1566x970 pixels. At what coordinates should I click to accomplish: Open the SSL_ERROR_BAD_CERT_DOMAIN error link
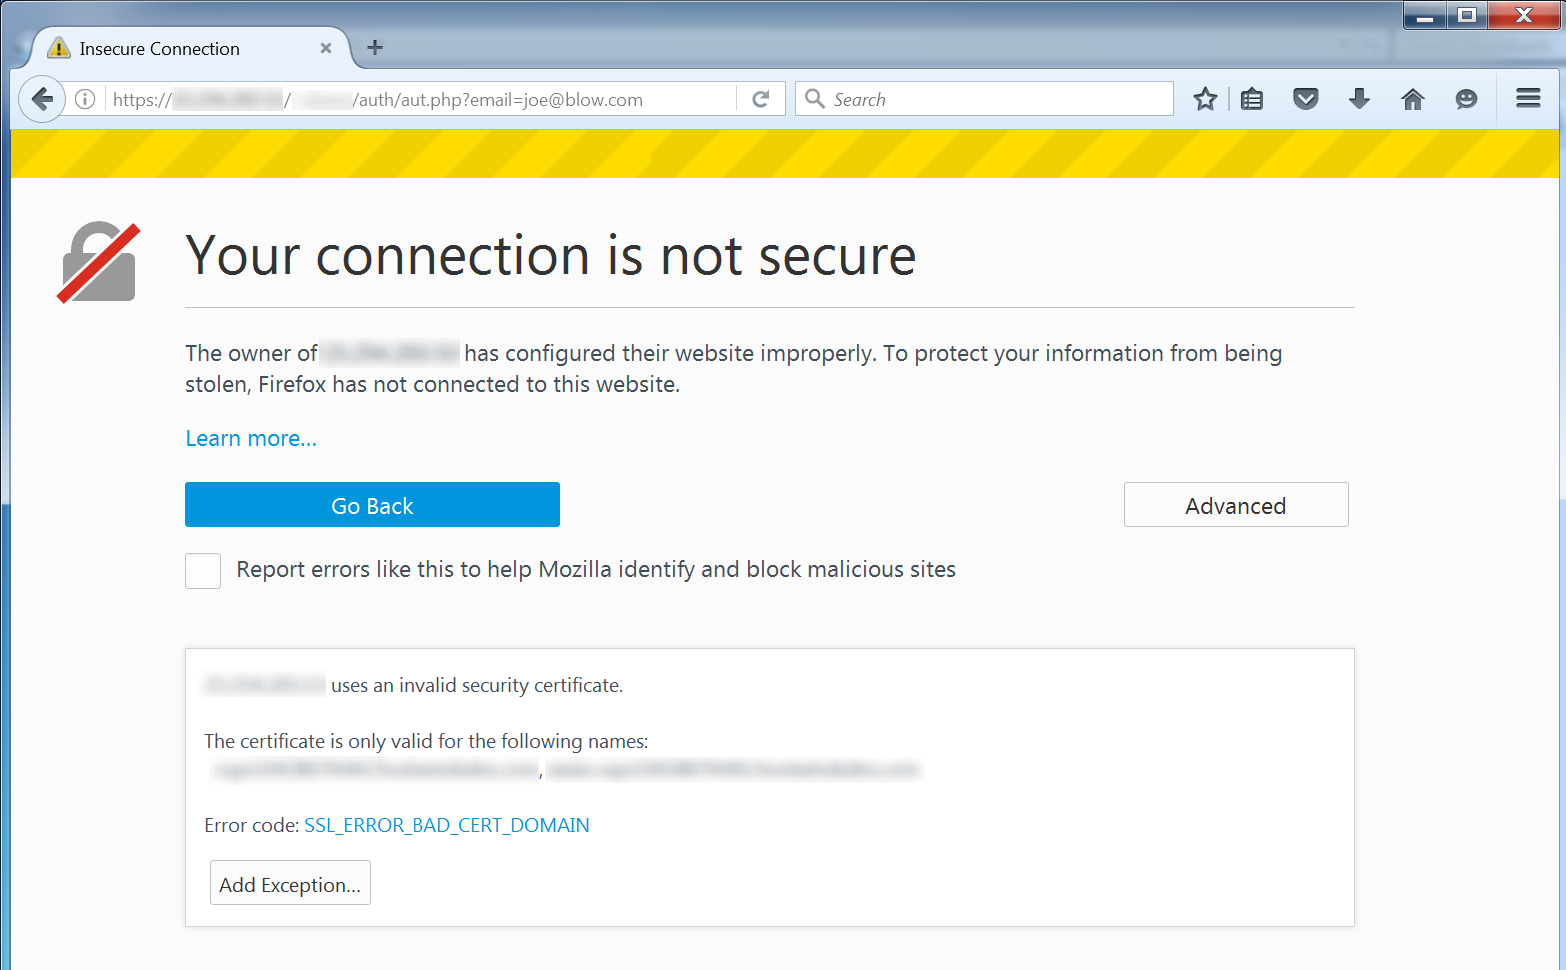[x=446, y=825]
